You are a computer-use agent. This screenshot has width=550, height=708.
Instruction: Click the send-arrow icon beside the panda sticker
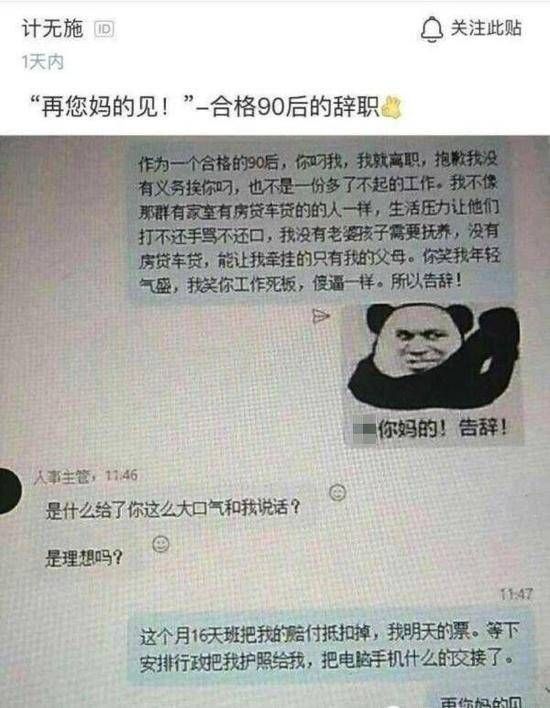(321, 316)
